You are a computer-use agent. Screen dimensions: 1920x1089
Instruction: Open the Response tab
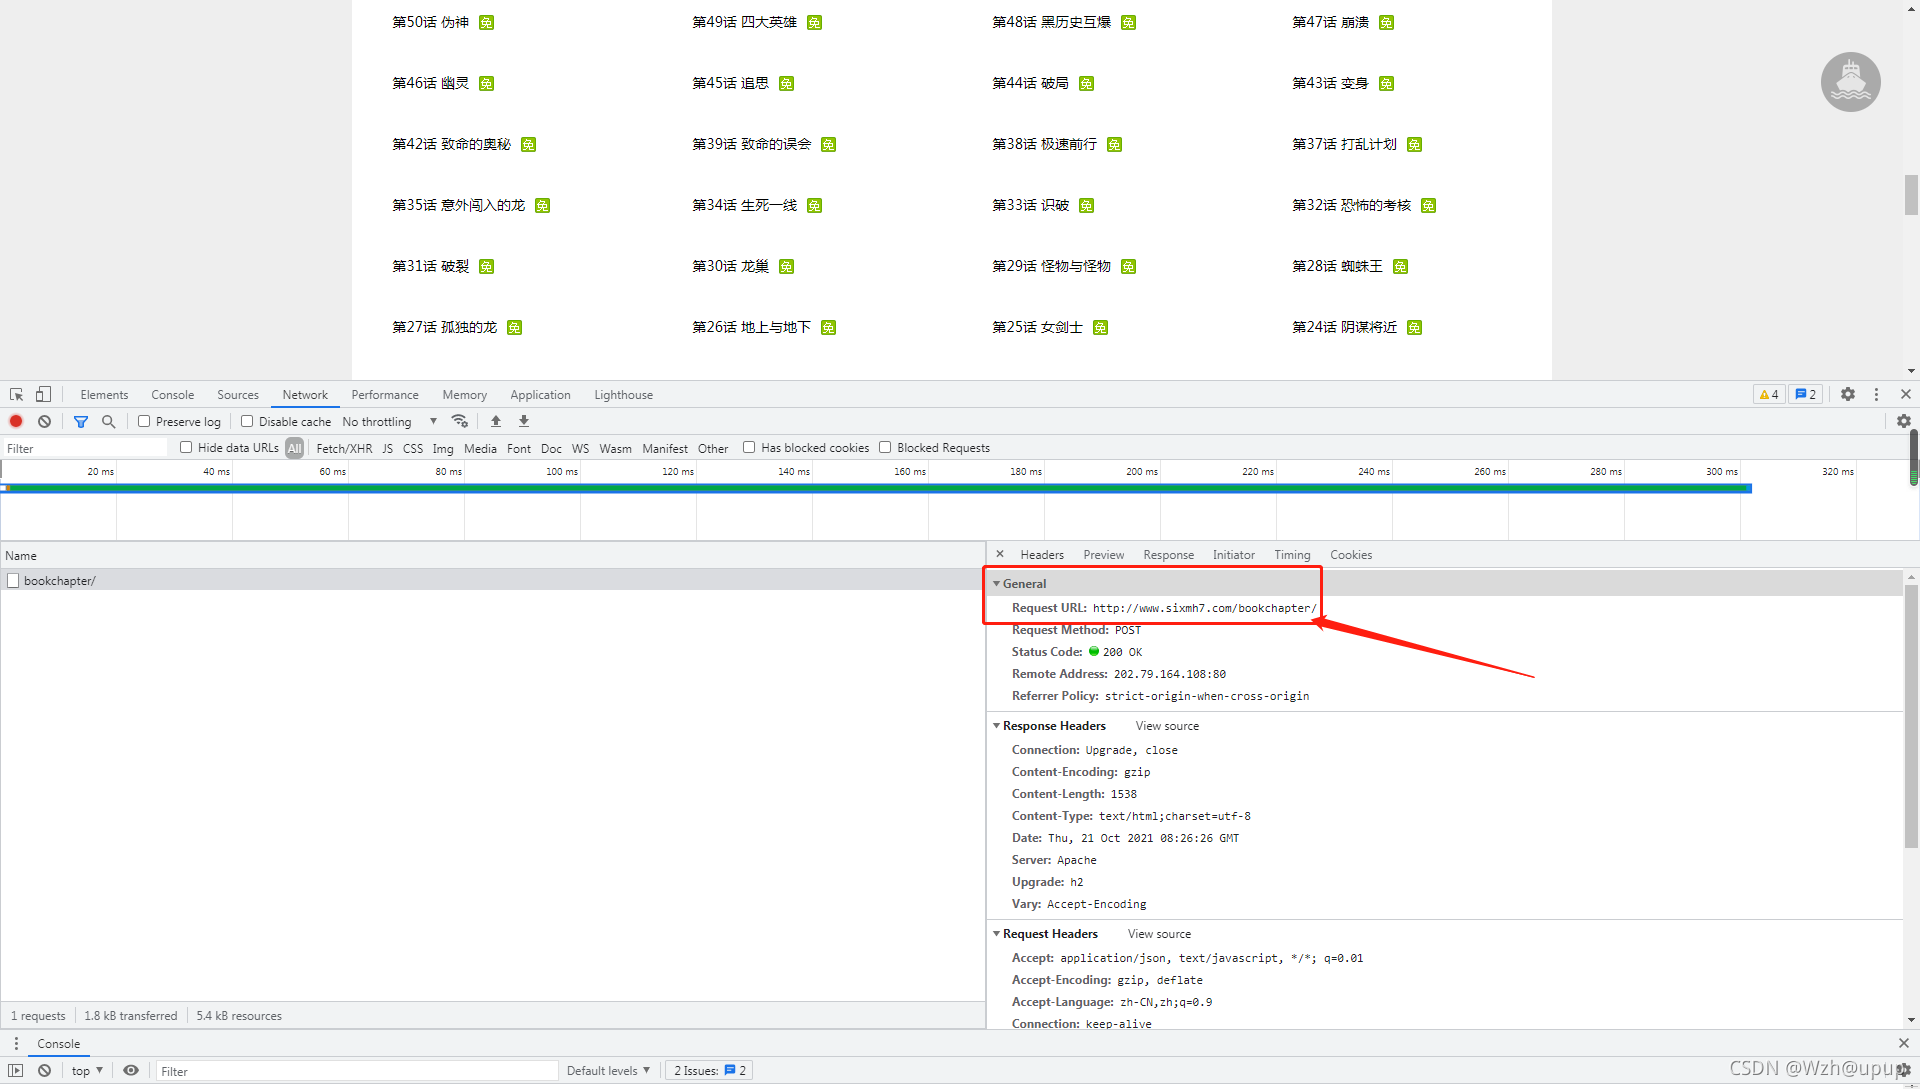(1168, 554)
